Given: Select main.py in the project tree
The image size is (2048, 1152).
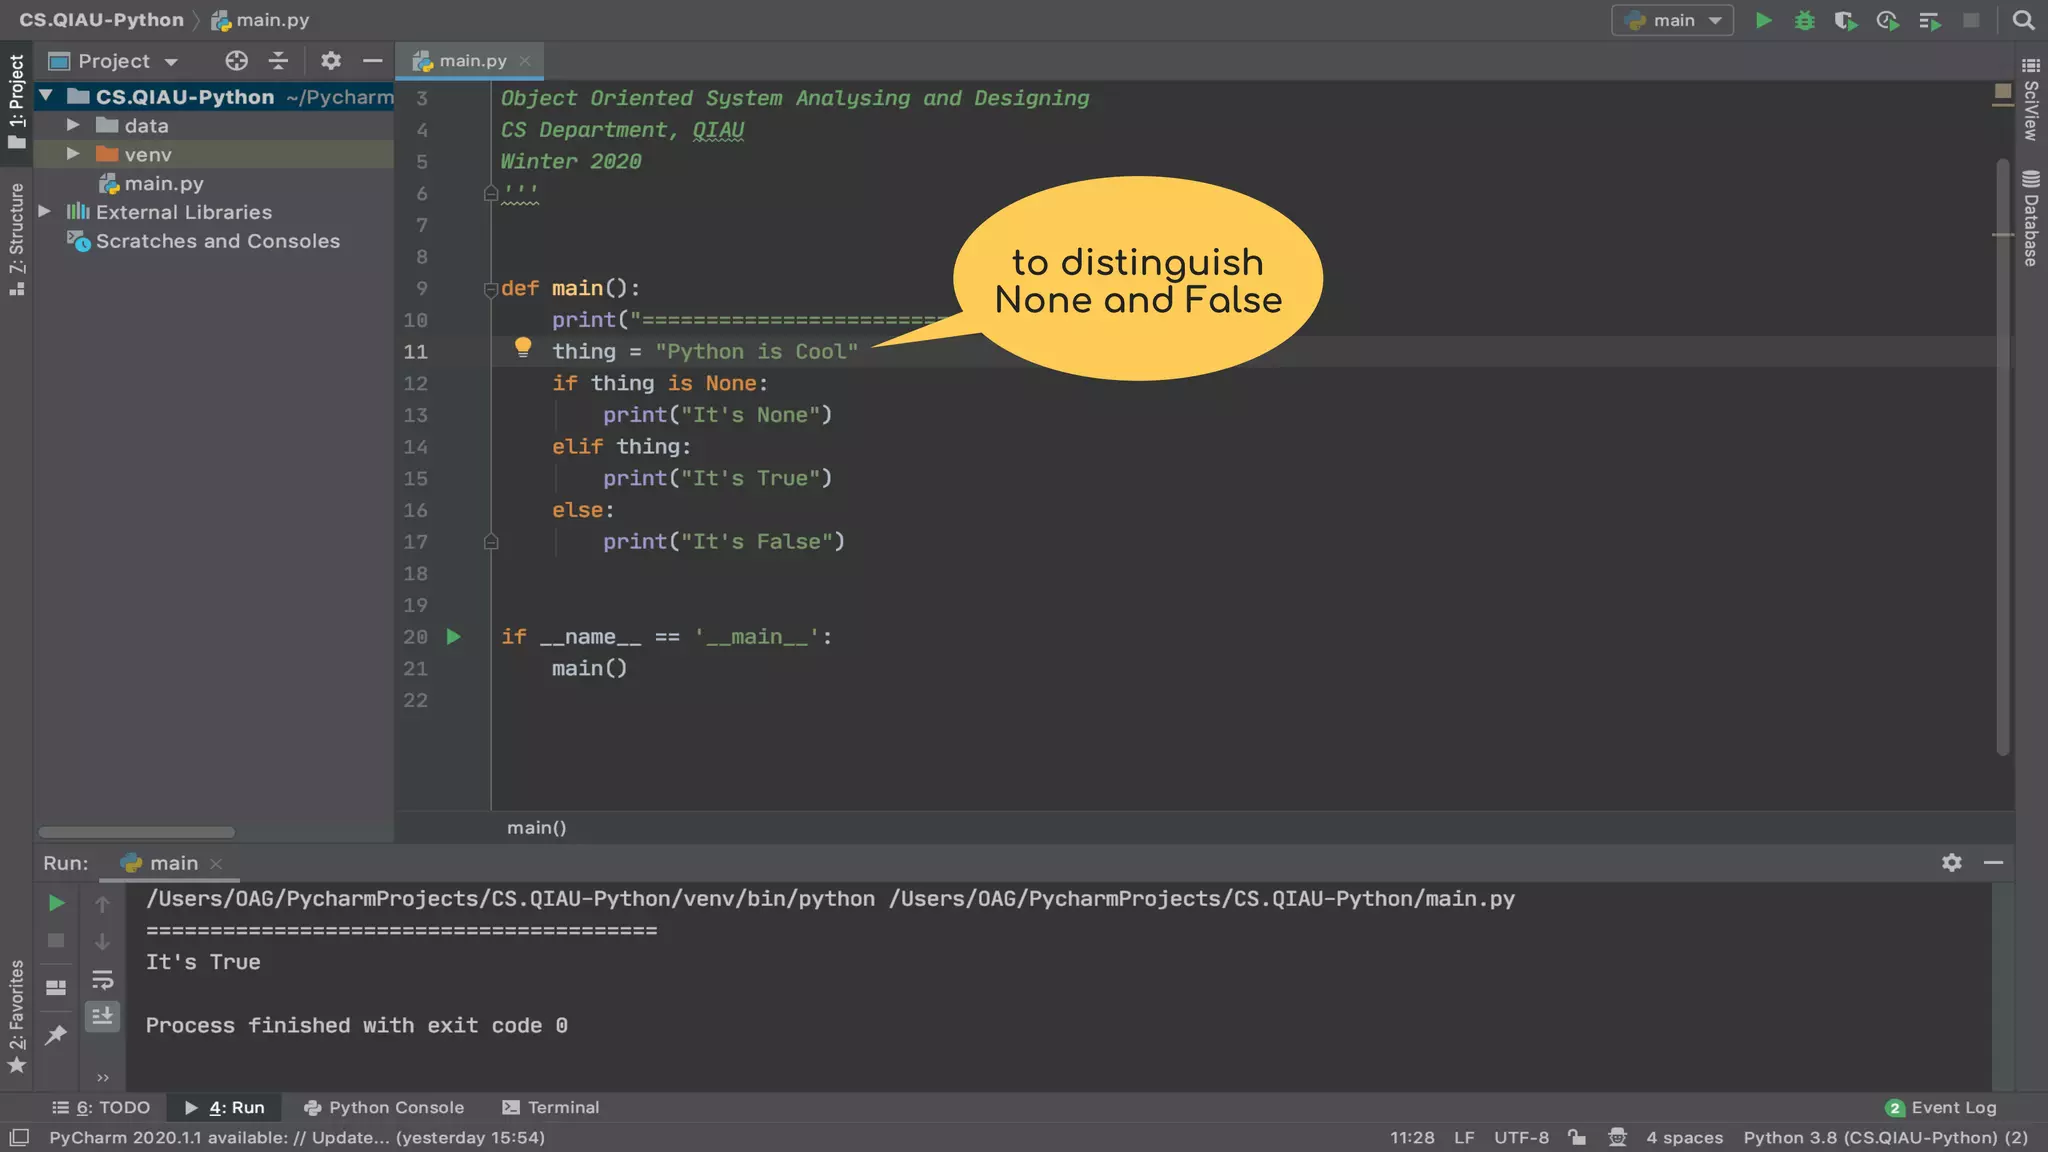Looking at the screenshot, I should click(x=163, y=183).
